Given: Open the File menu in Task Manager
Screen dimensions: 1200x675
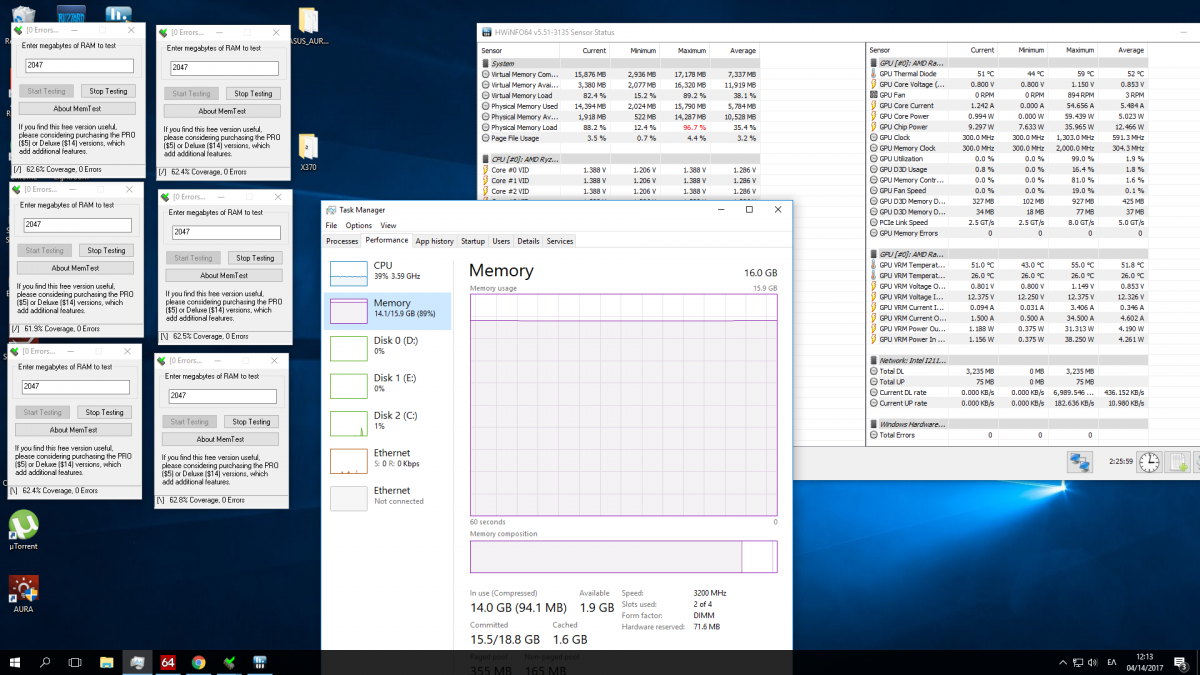Looking at the screenshot, I should click(x=331, y=226).
